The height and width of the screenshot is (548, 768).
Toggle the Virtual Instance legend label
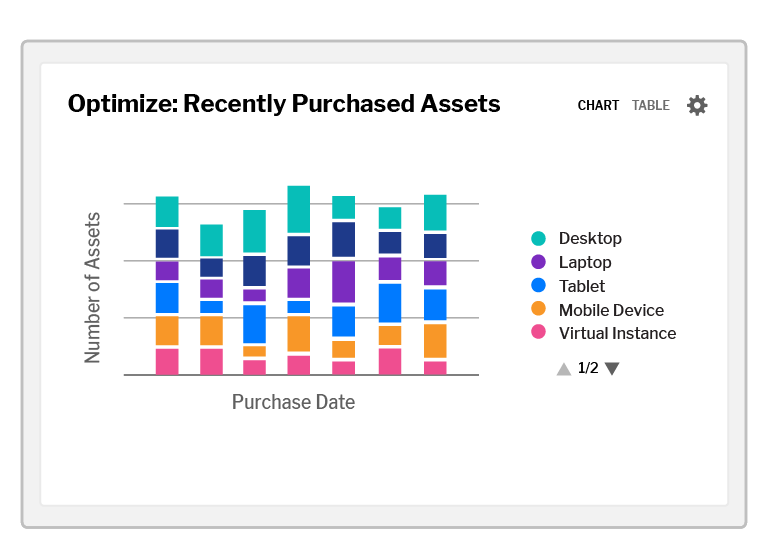pyautogui.click(x=617, y=334)
